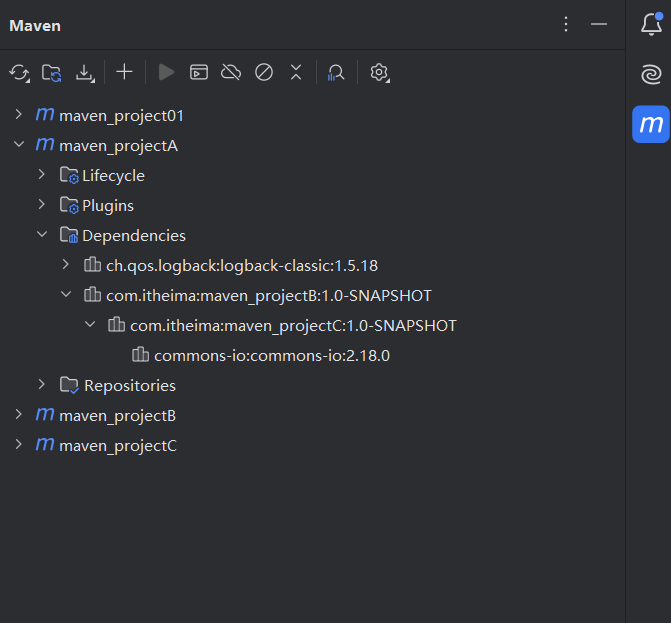Download sources and documentation icon

pos(85,73)
